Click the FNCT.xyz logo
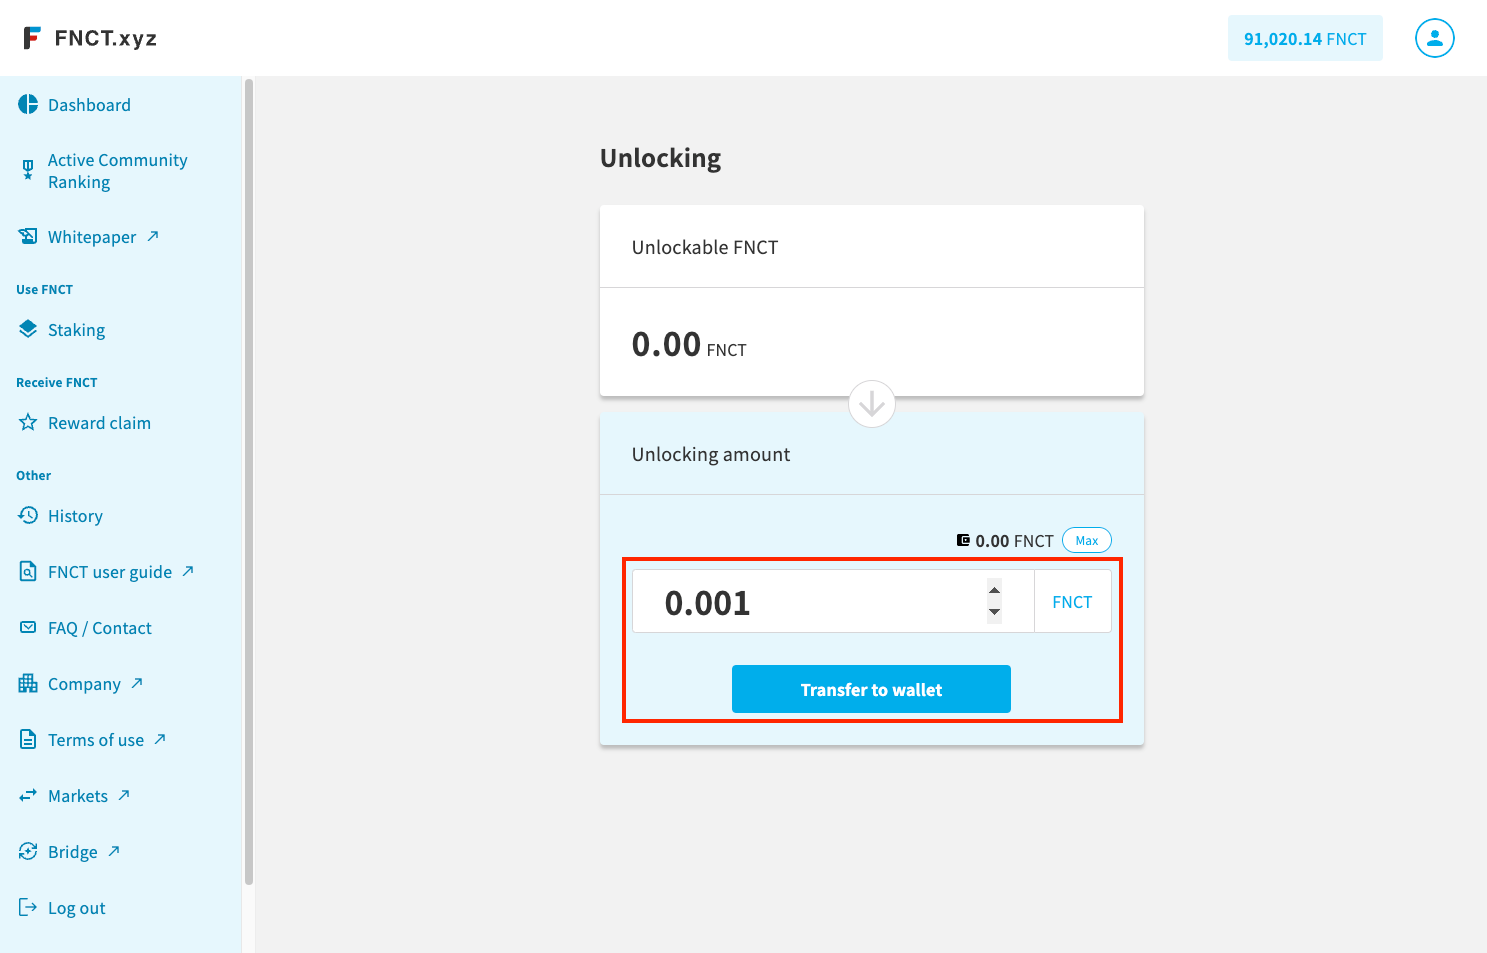Viewport: 1487px width, 953px height. [90, 38]
